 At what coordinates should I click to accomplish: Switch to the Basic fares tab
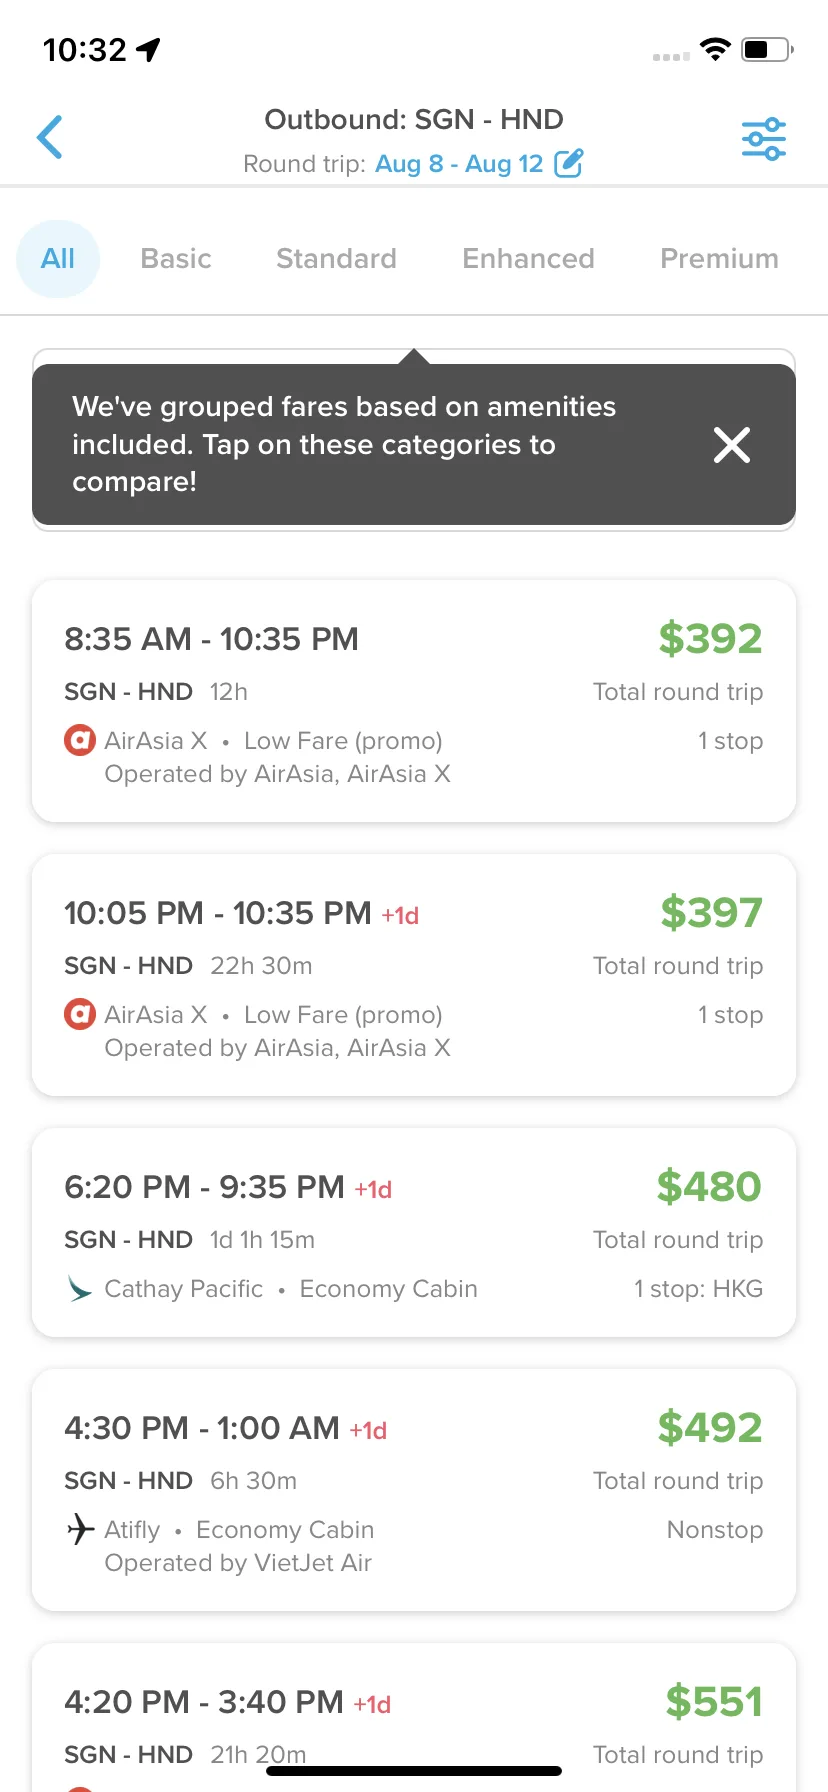(x=176, y=259)
